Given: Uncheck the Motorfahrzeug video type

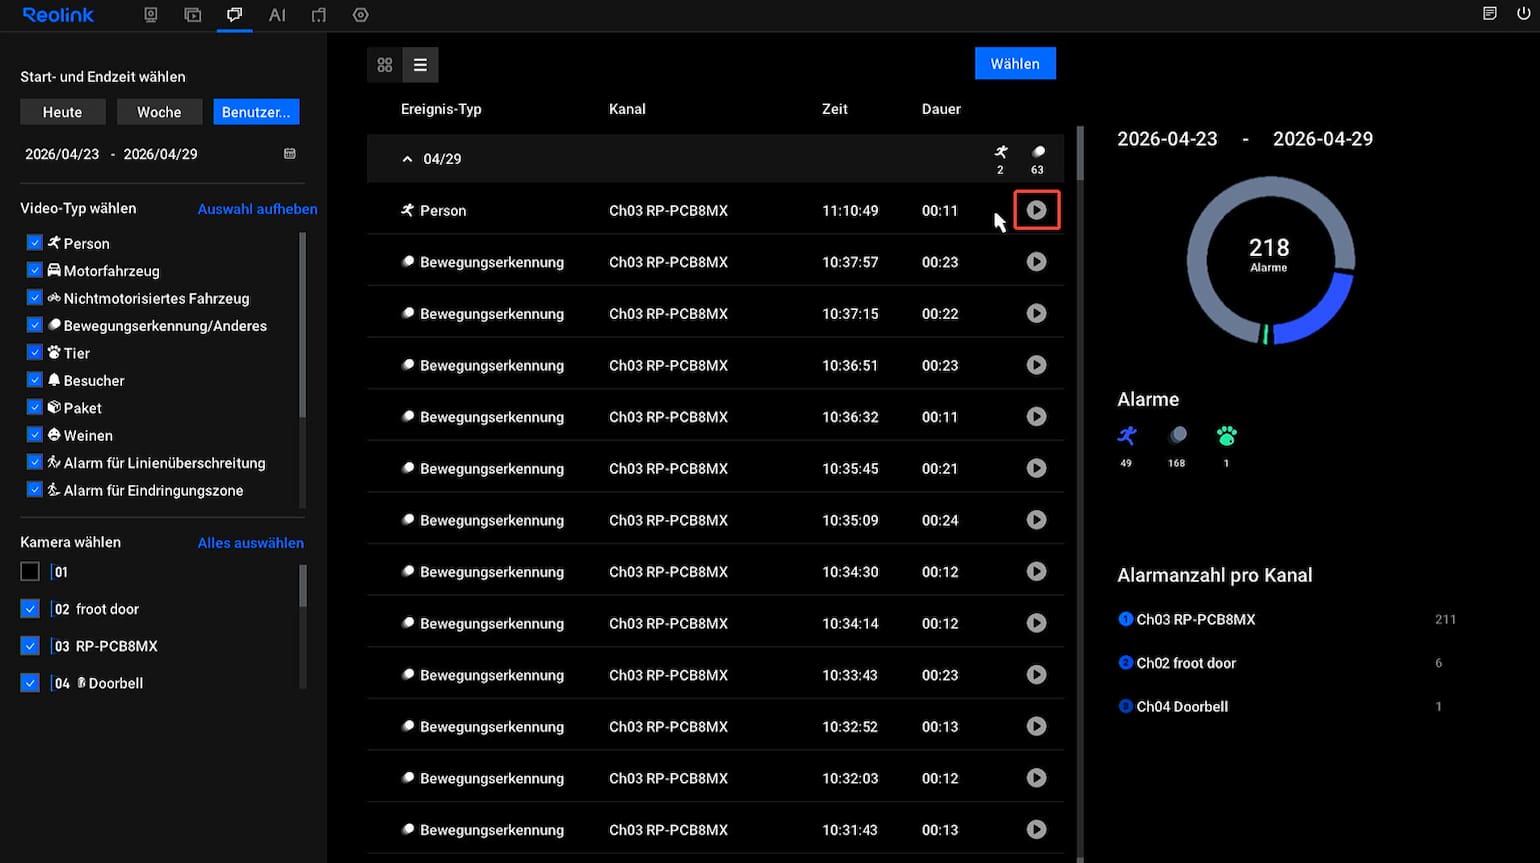Looking at the screenshot, I should click(35, 270).
